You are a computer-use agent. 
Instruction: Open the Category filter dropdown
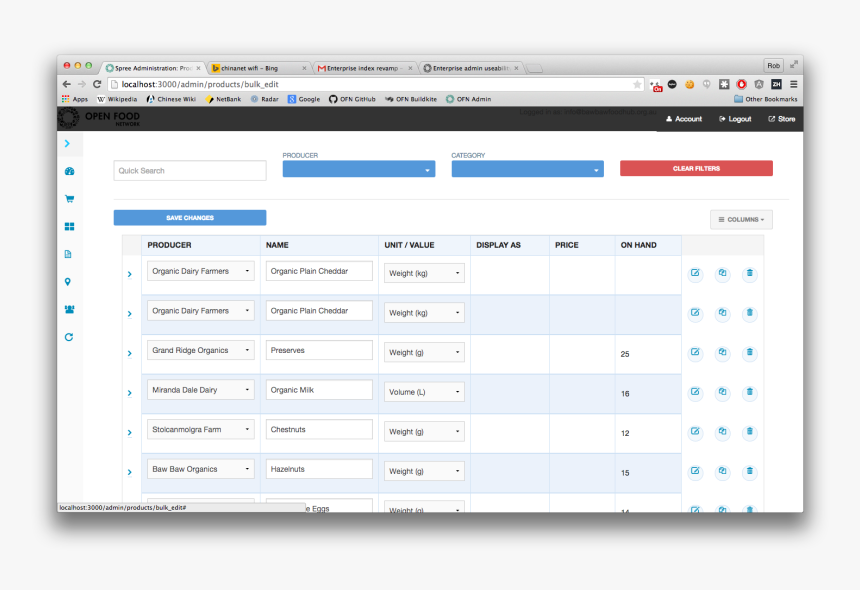click(x=528, y=169)
